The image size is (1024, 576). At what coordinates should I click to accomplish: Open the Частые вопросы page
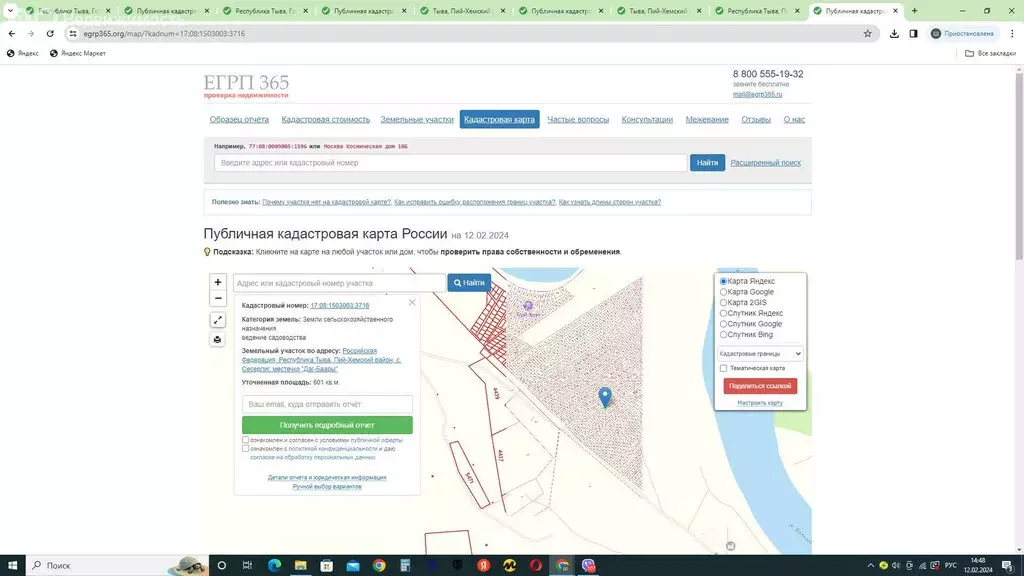(x=578, y=120)
